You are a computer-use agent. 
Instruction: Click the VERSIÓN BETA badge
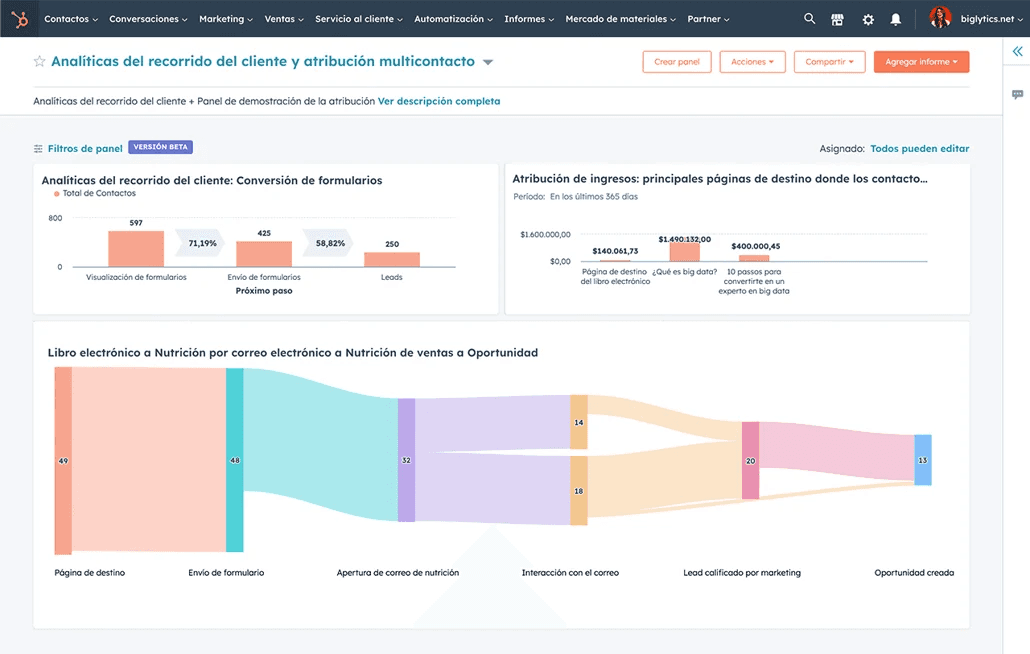160,147
